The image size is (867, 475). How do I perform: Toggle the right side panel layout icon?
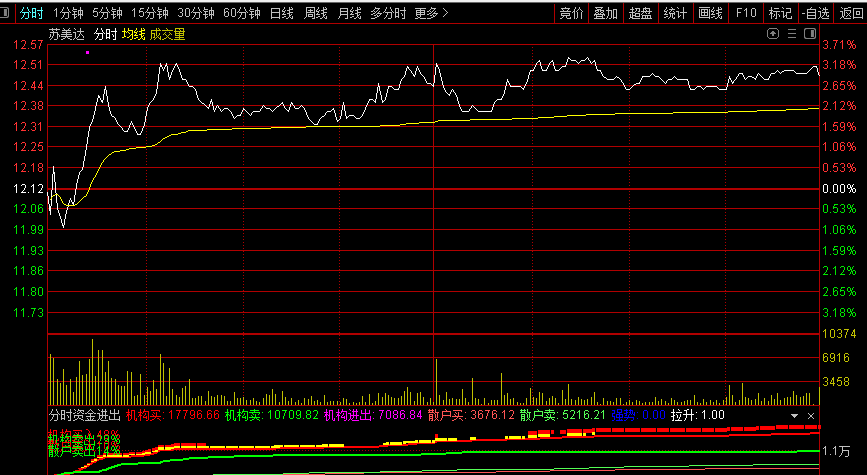click(808, 33)
